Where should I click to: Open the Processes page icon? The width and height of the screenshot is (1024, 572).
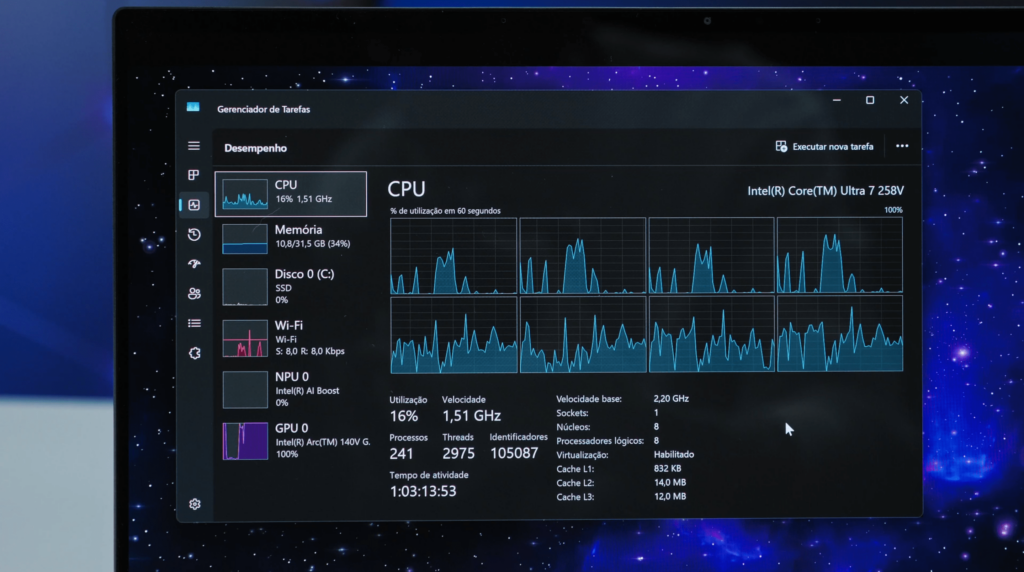[194, 175]
